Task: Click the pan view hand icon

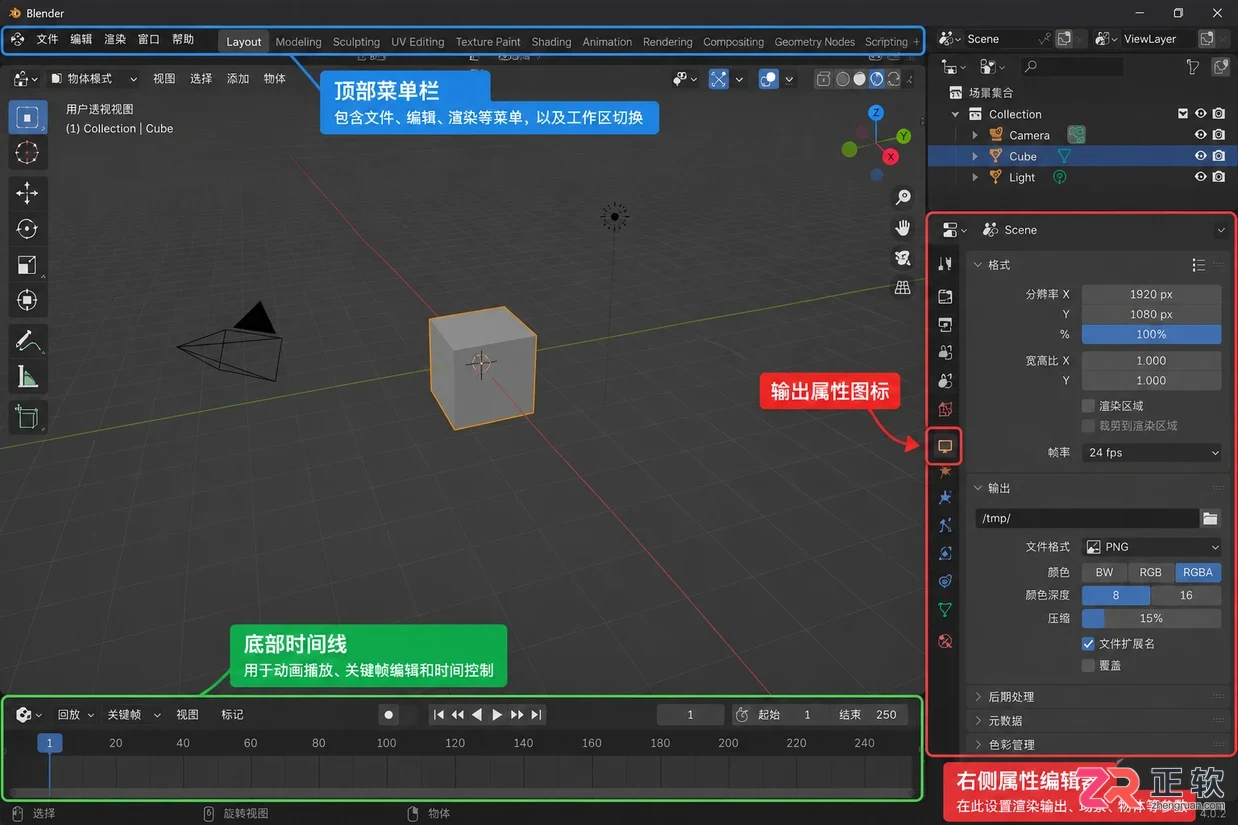Action: 903,228
